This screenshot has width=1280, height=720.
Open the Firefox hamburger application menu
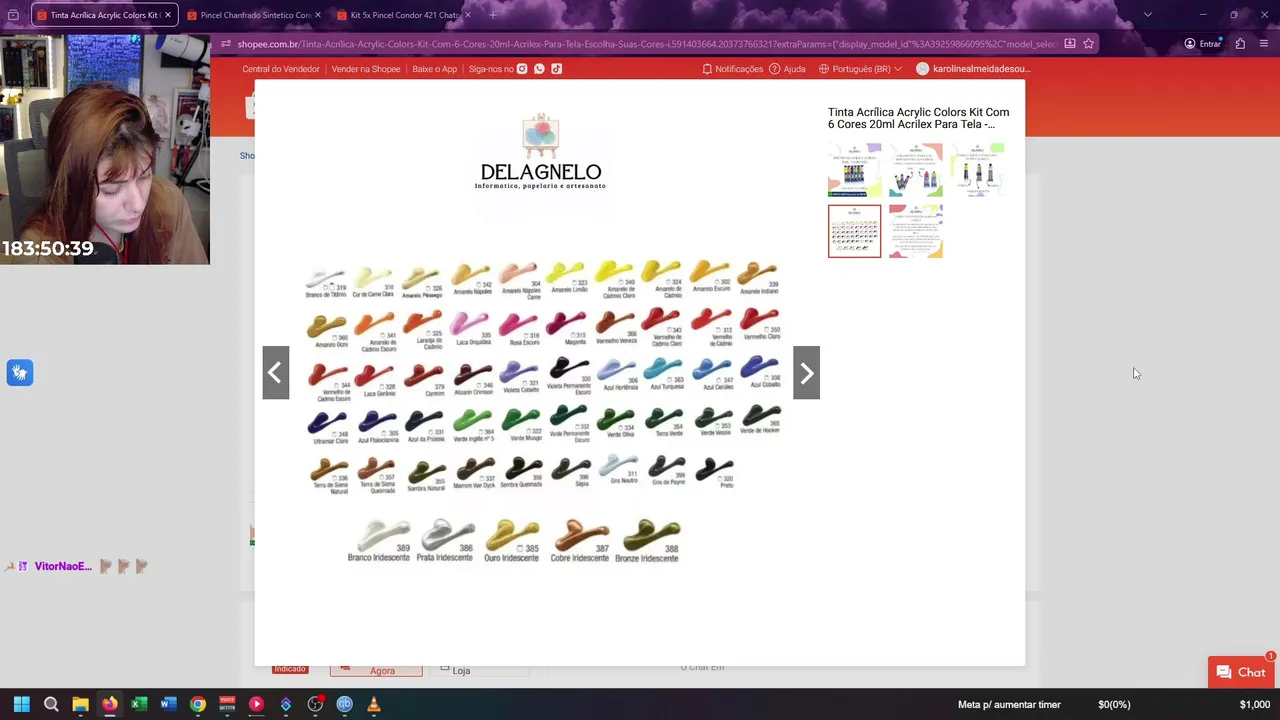pyautogui.click(x=1264, y=44)
